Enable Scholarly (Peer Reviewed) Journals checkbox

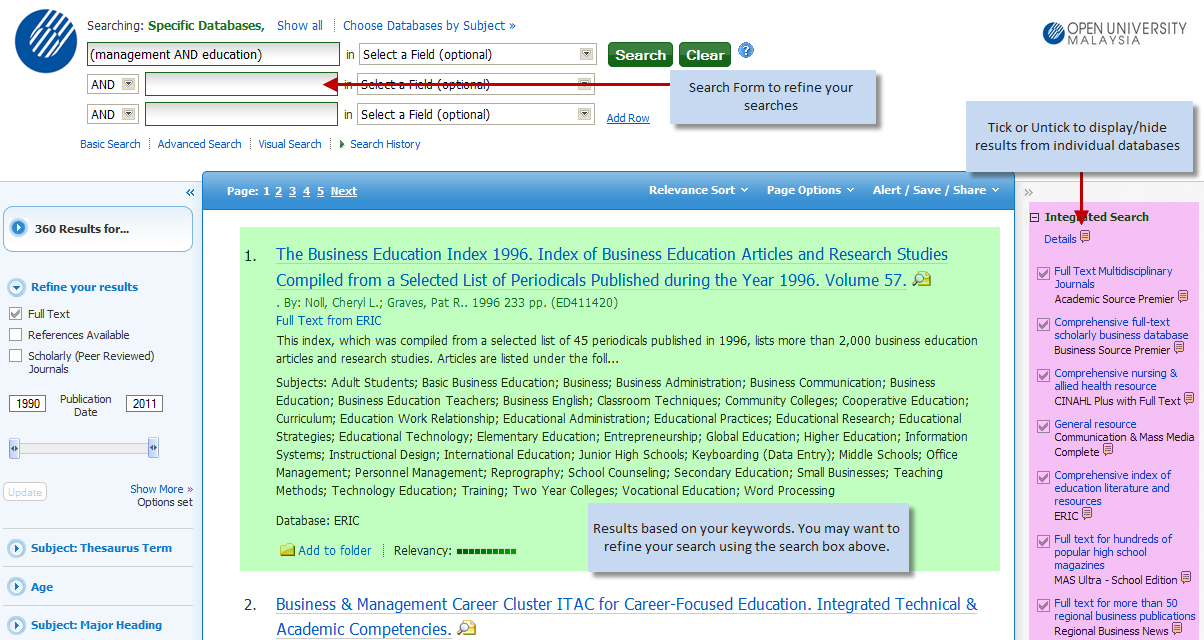tap(15, 356)
